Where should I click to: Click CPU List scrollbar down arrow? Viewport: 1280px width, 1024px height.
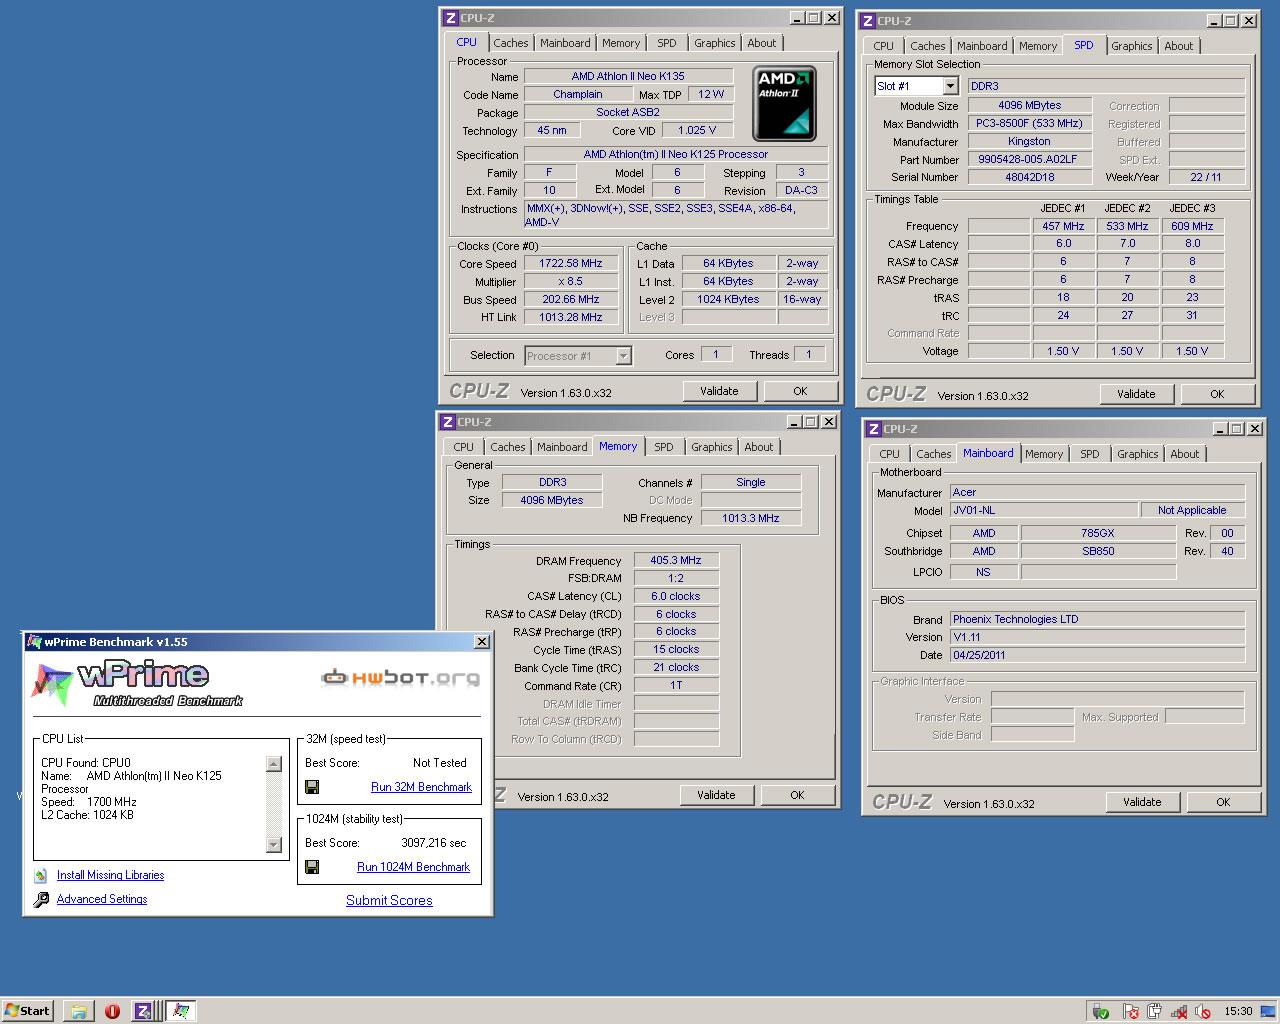(x=274, y=845)
